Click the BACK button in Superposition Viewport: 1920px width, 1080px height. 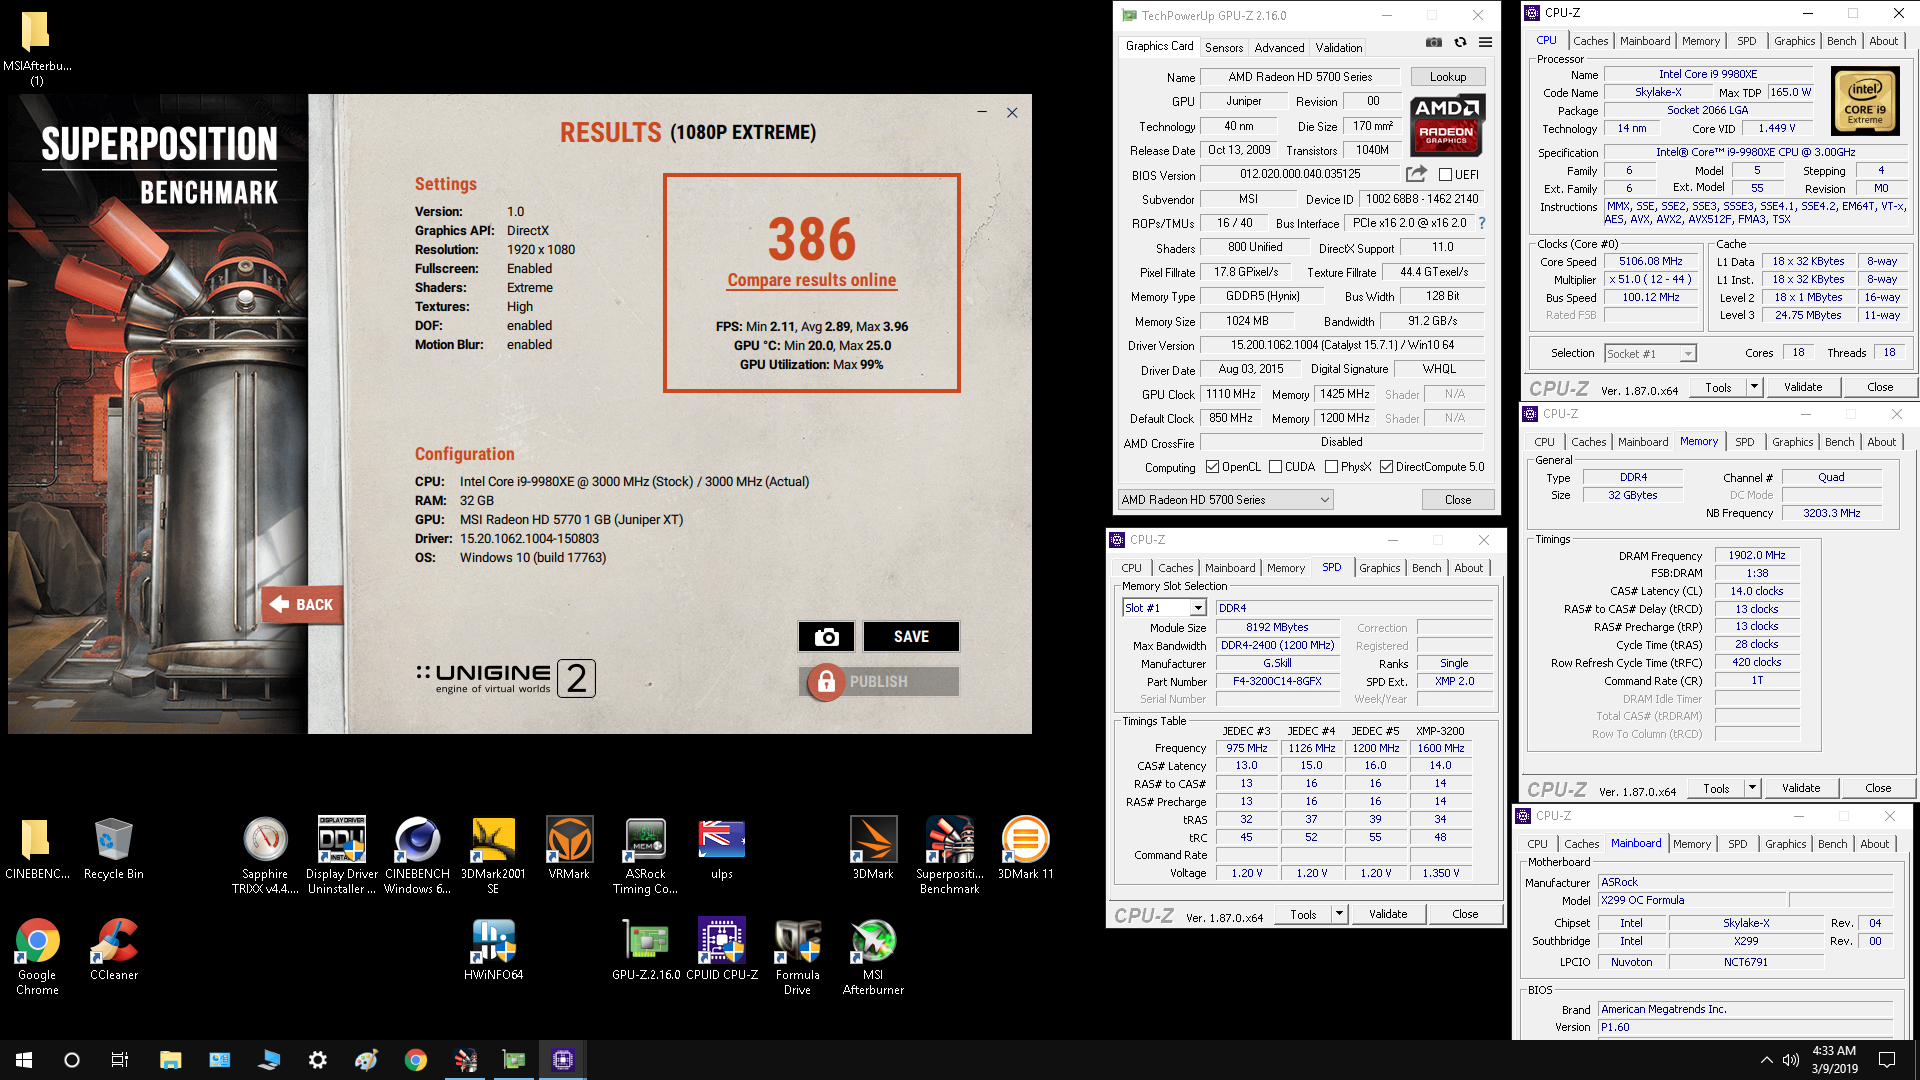(x=303, y=605)
